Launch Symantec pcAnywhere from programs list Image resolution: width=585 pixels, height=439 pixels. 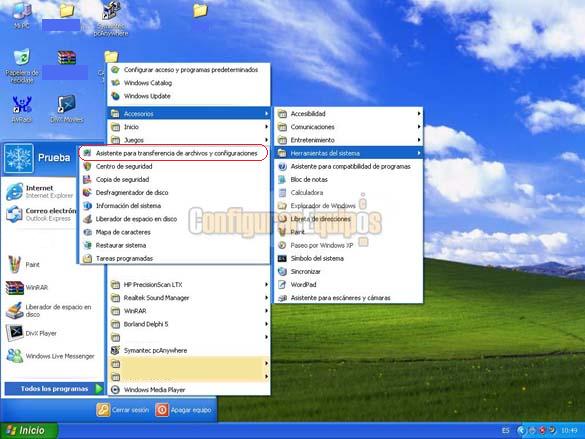(189, 350)
